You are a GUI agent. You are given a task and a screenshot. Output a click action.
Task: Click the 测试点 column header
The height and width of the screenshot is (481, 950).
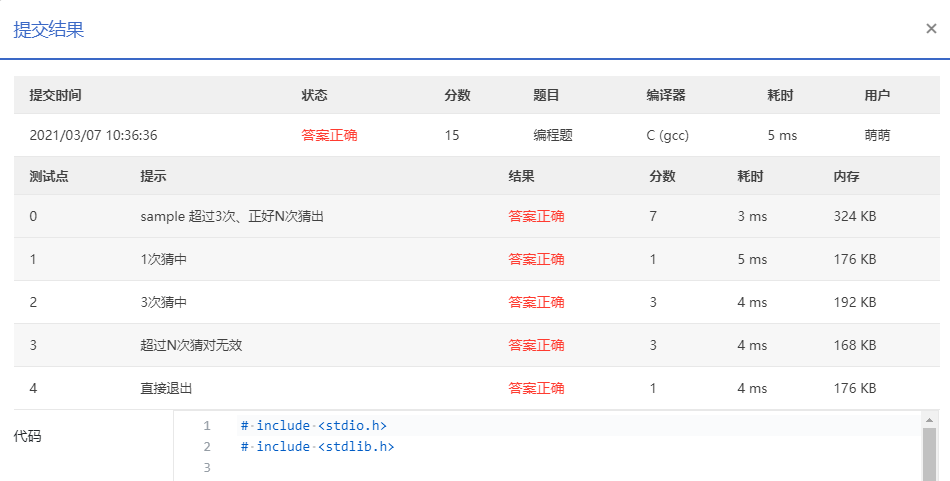pyautogui.click(x=49, y=176)
